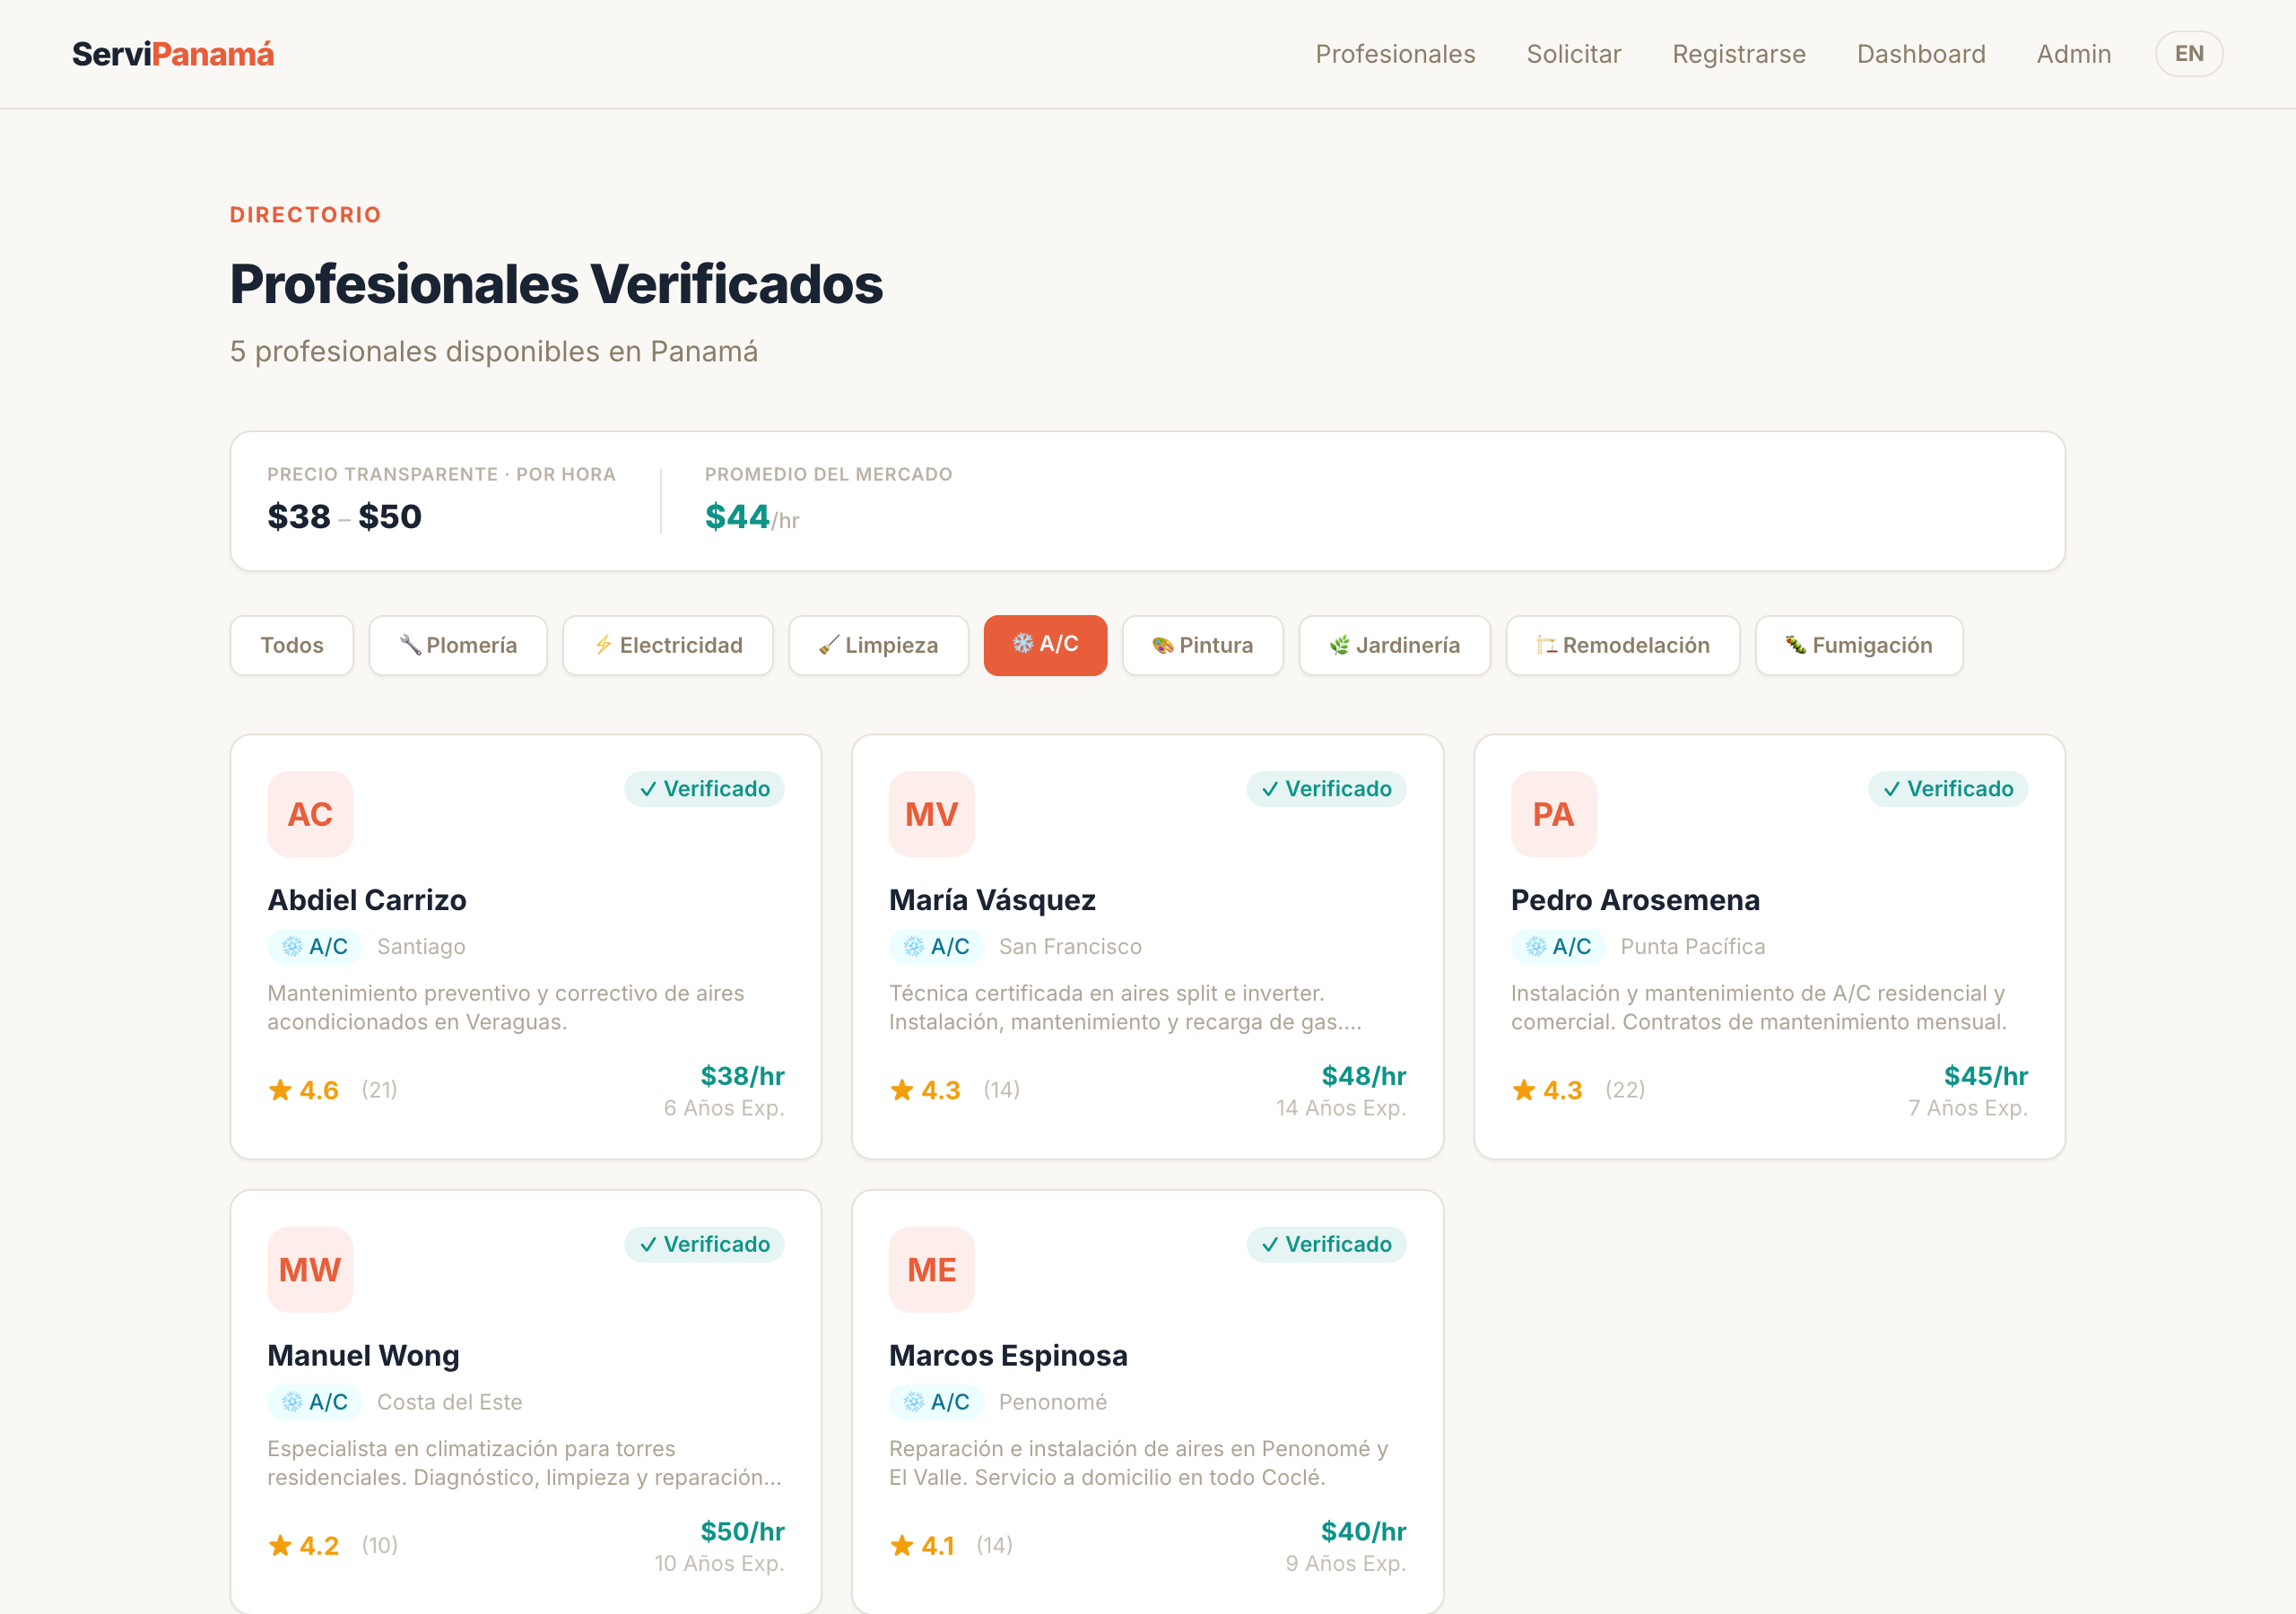Open Marcos Espinosa's profile name
The height and width of the screenshot is (1614, 2296).
coord(1008,1355)
